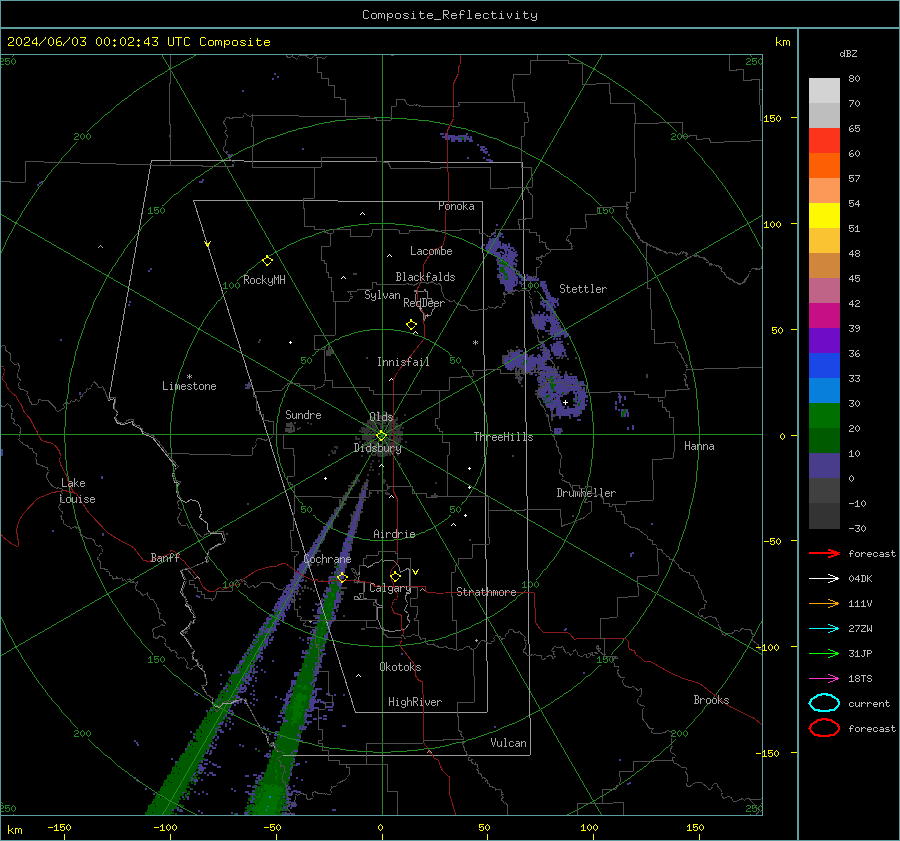Click the Ponoka city label

coord(456,206)
